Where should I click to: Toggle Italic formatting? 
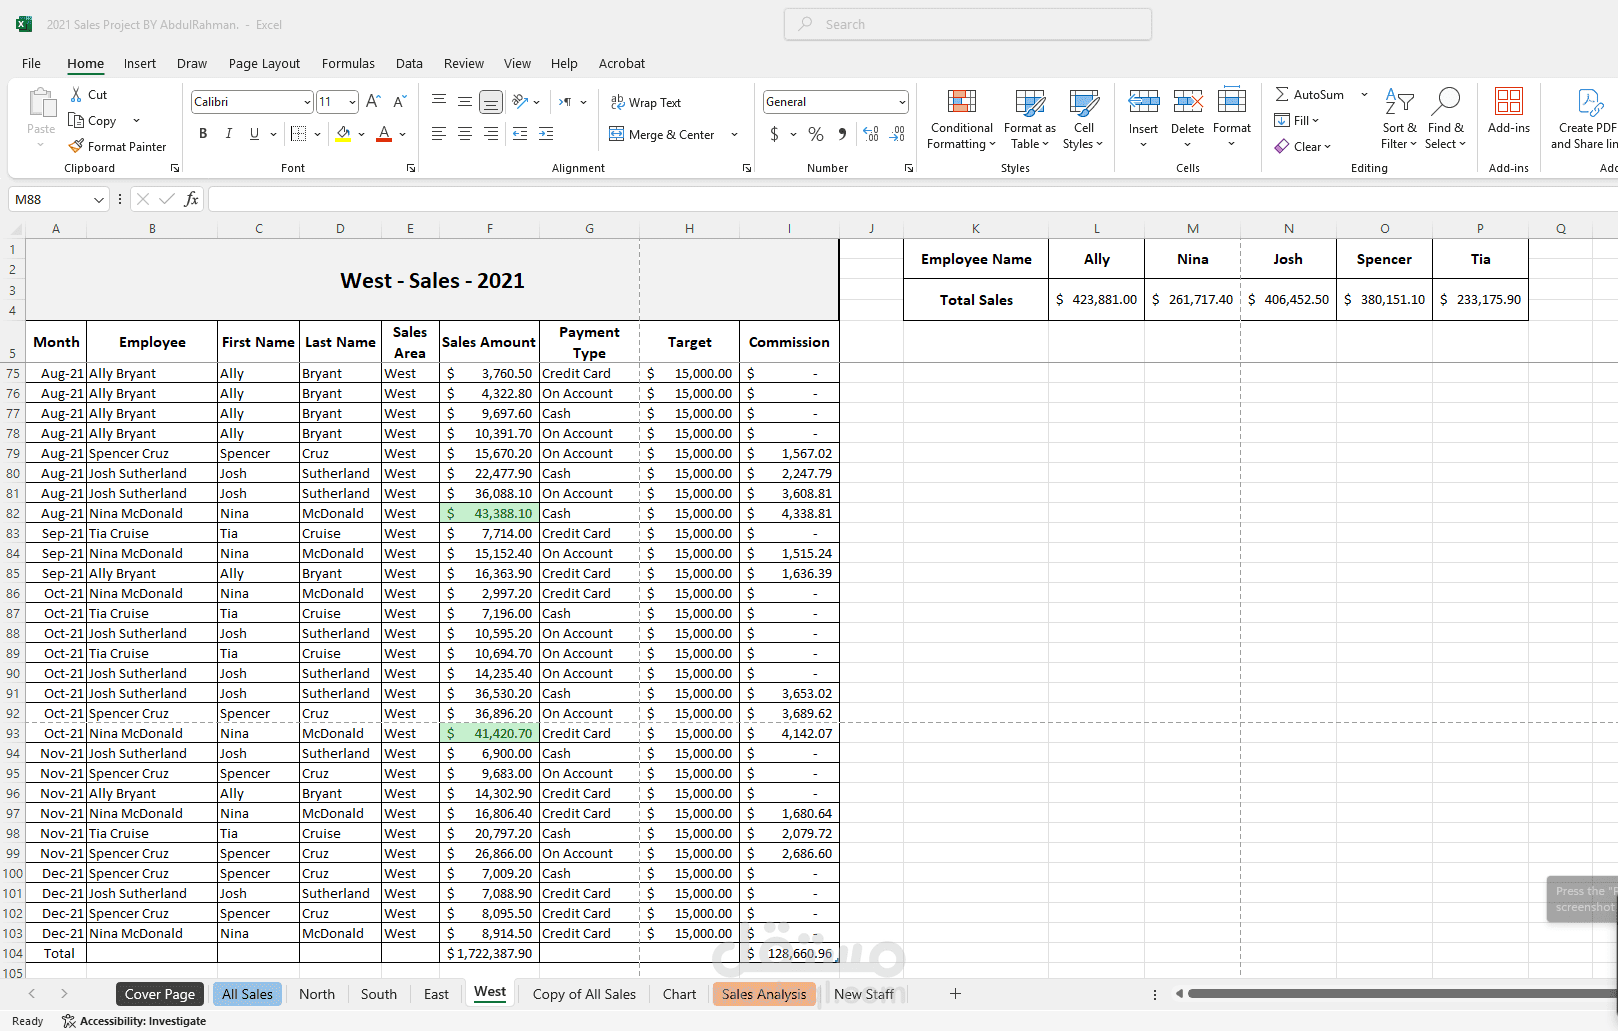[229, 134]
